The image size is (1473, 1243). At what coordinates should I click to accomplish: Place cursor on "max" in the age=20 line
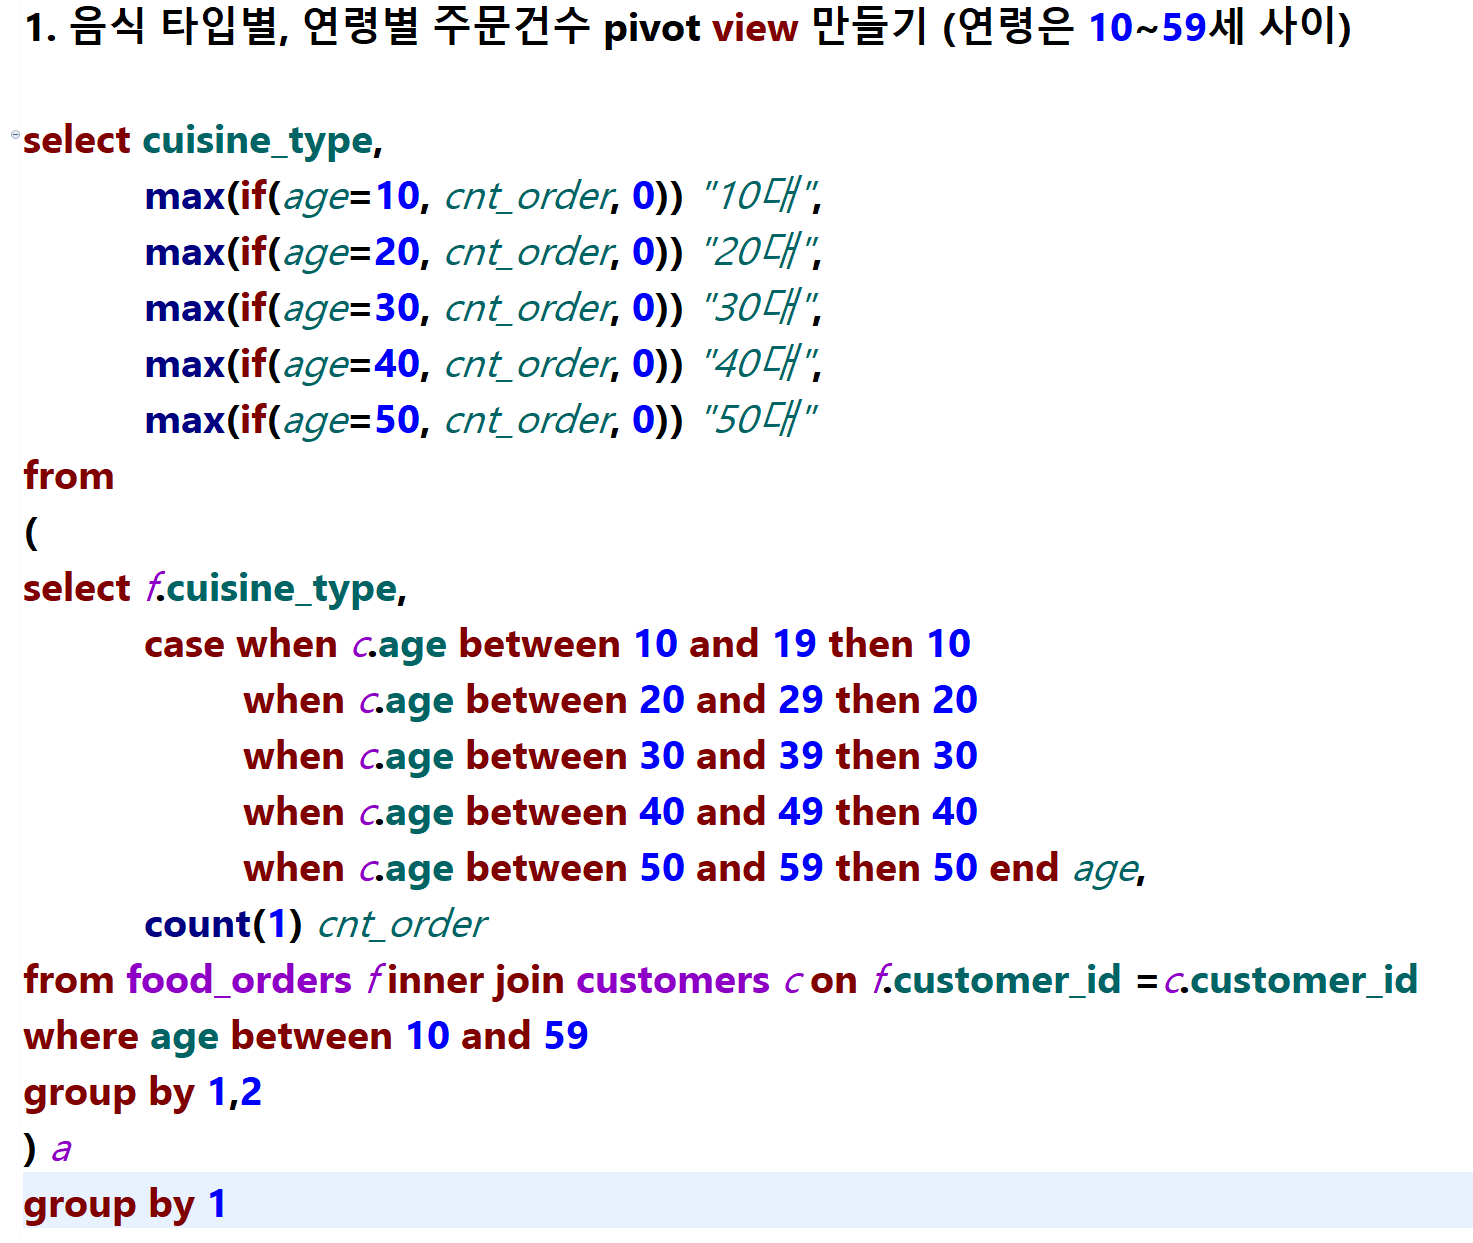coord(185,253)
